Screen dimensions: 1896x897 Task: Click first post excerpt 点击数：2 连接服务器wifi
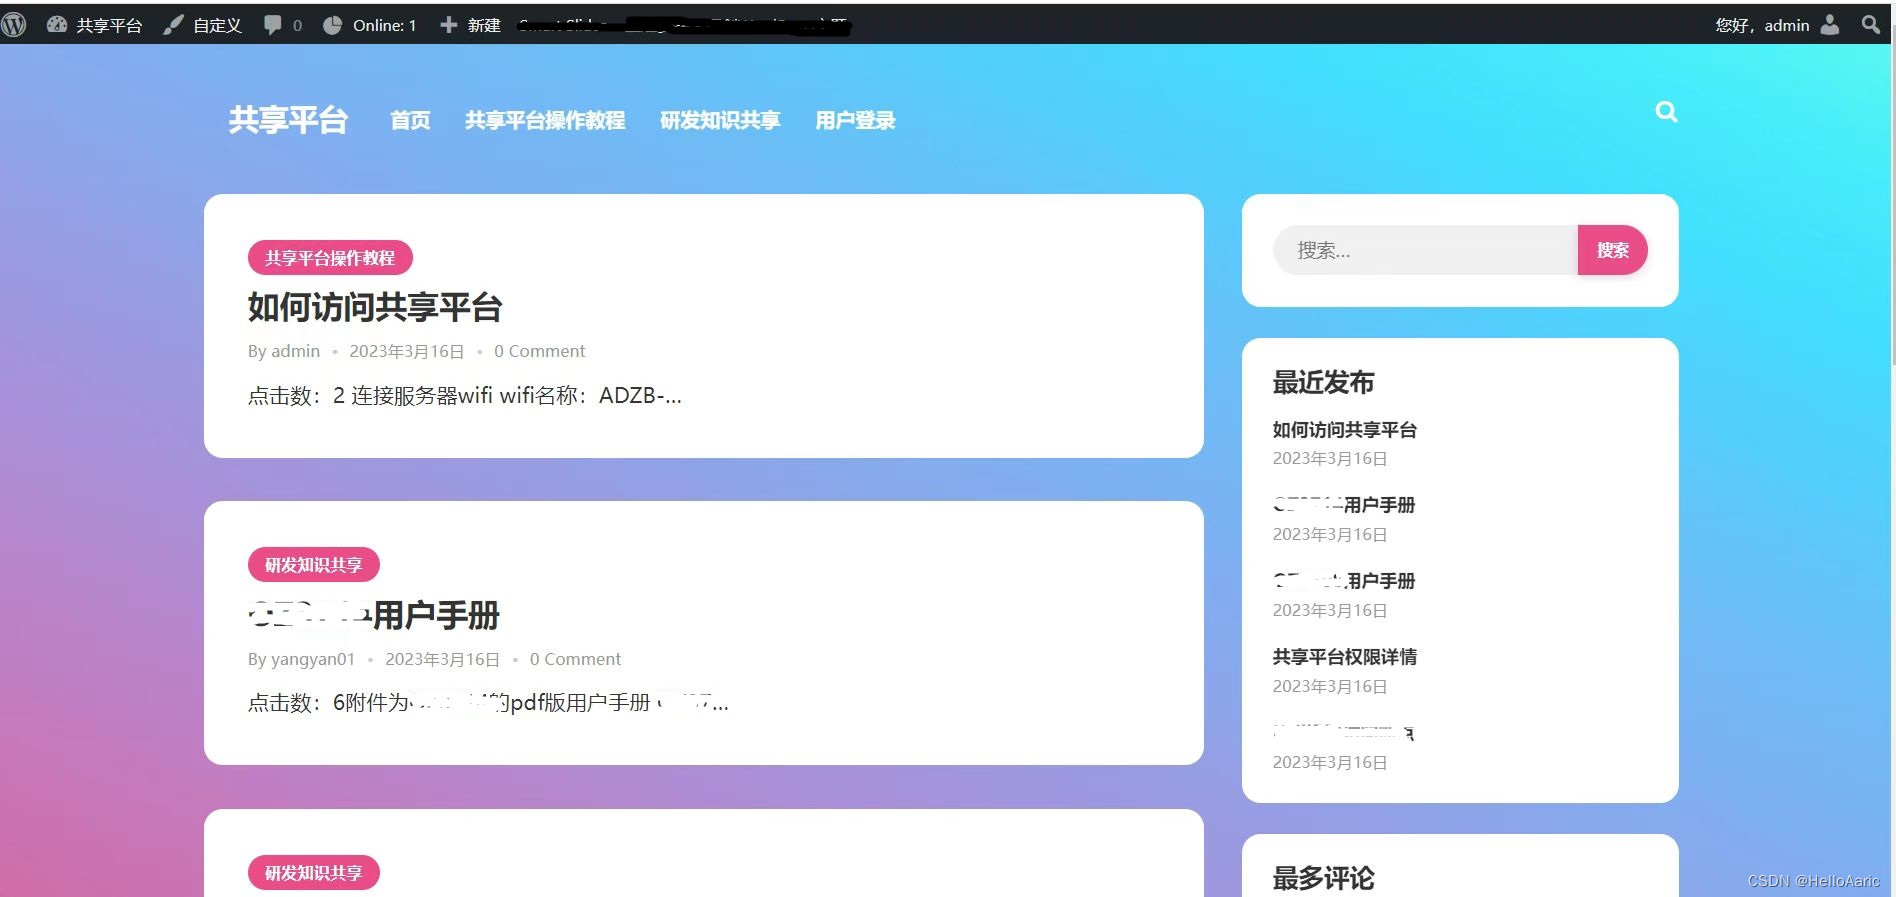coord(465,396)
